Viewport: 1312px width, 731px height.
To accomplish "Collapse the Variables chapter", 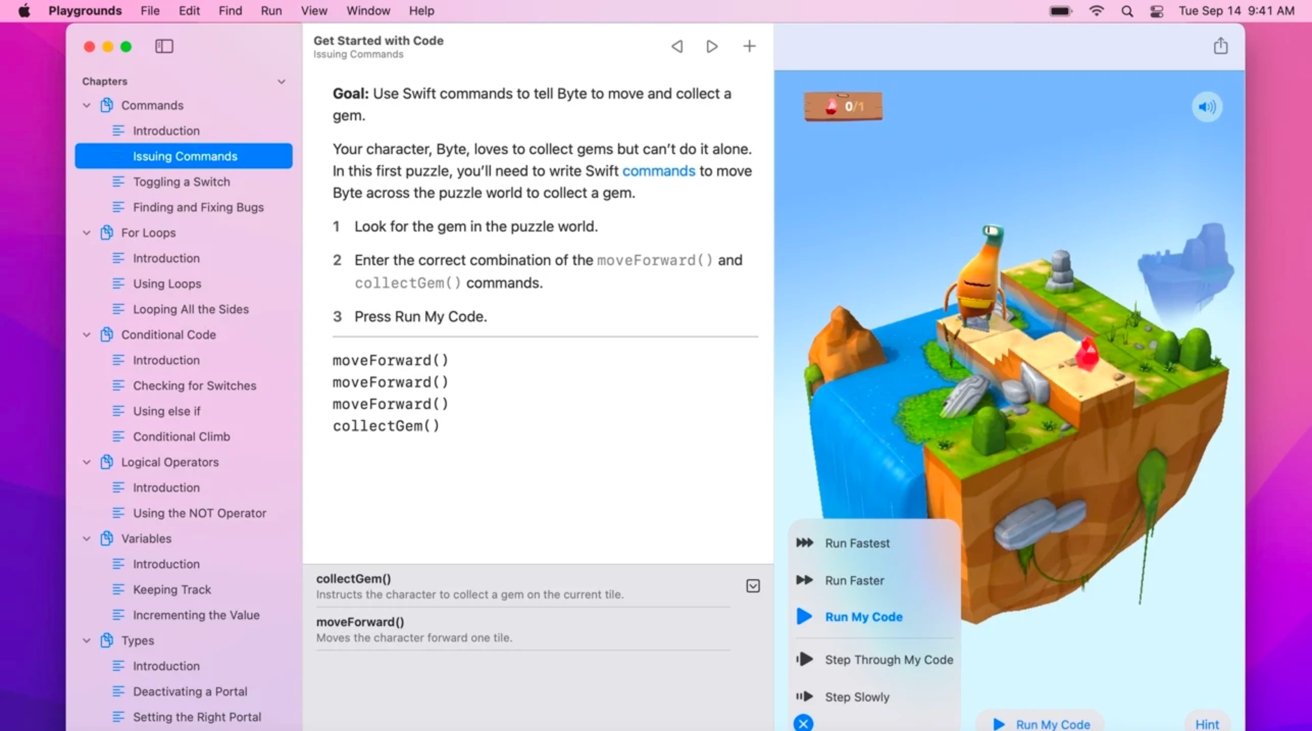I will click(x=87, y=539).
